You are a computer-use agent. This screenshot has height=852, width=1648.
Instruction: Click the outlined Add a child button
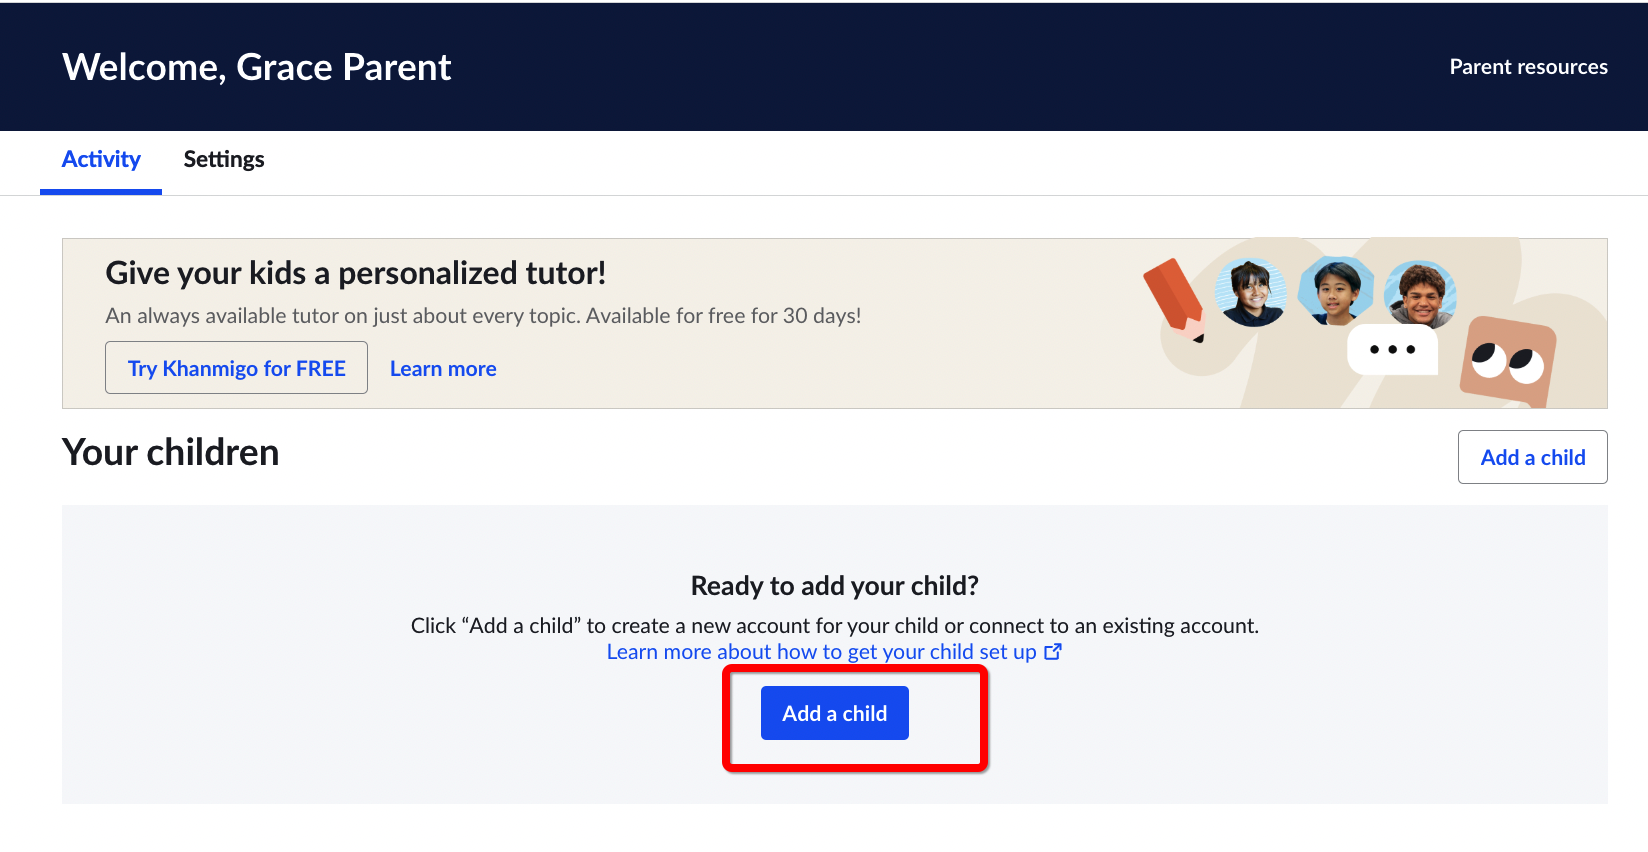(1532, 457)
